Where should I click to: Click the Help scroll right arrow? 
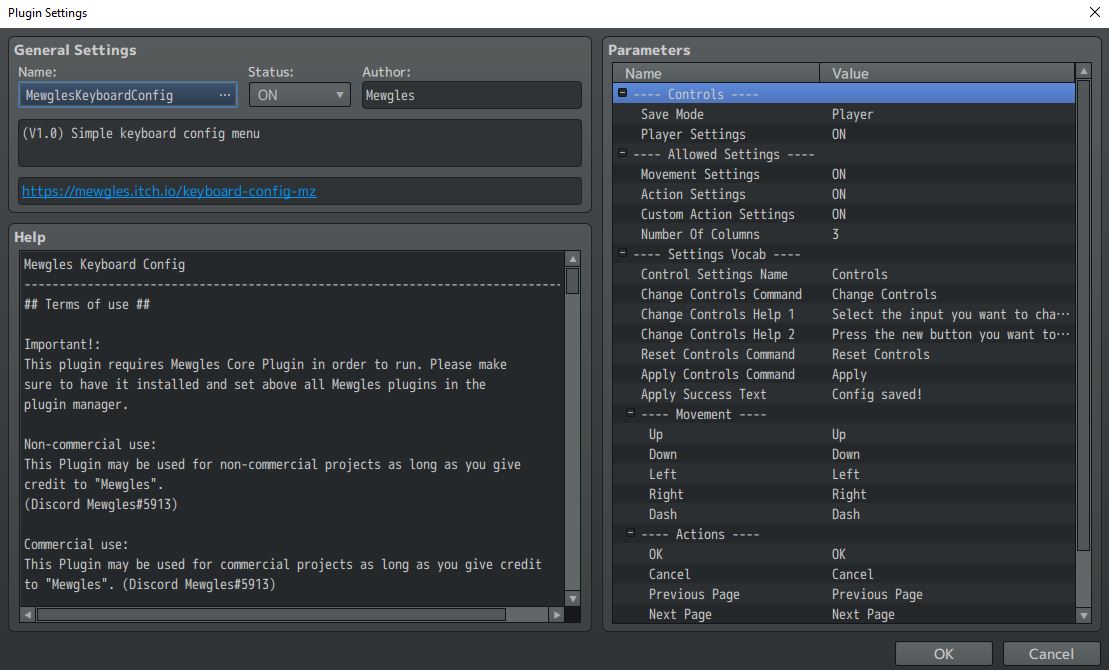(x=557, y=615)
